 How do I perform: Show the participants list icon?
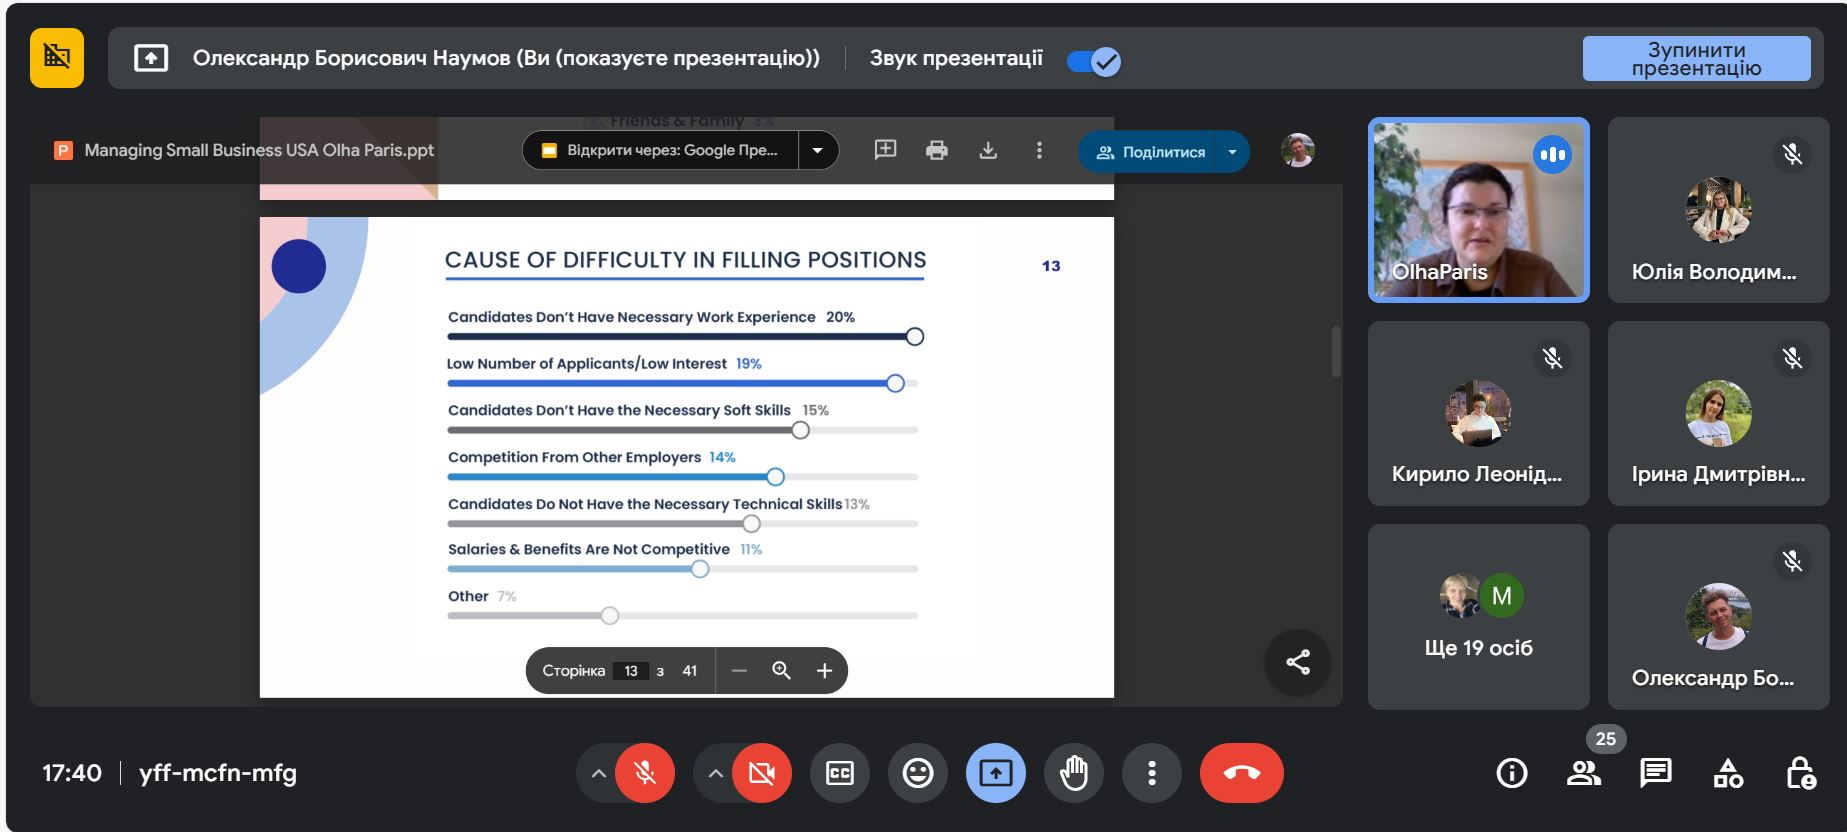coord(1583,773)
